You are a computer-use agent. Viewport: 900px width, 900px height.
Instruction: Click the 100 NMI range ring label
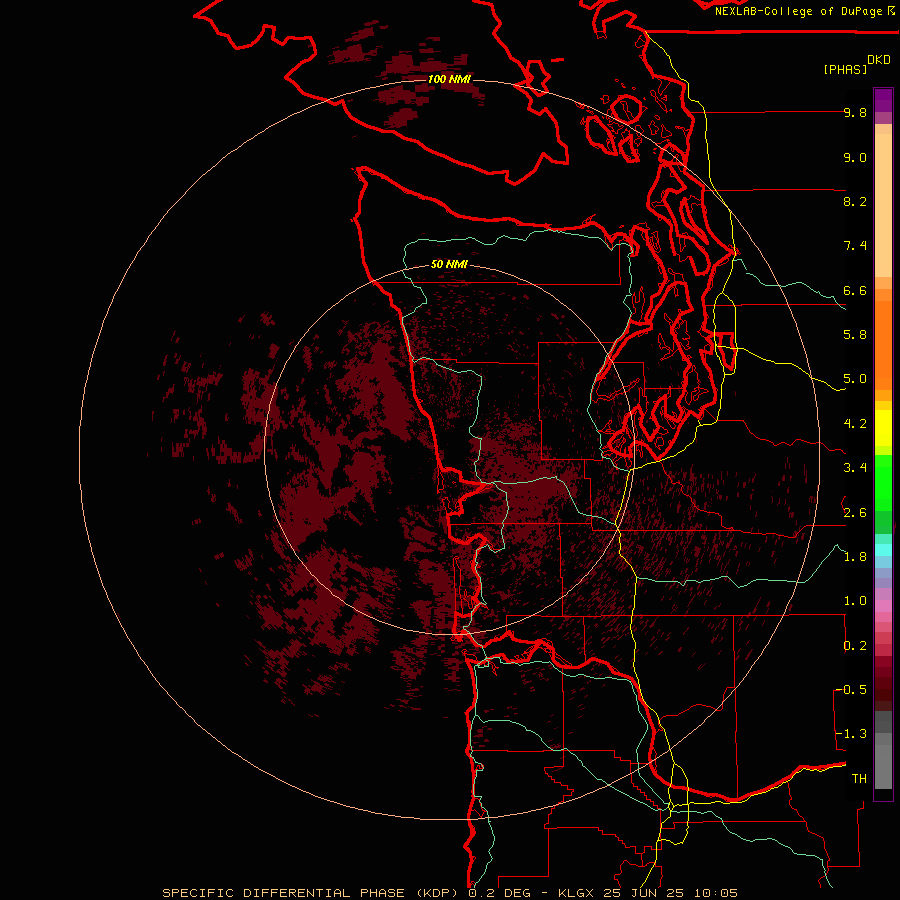(449, 79)
